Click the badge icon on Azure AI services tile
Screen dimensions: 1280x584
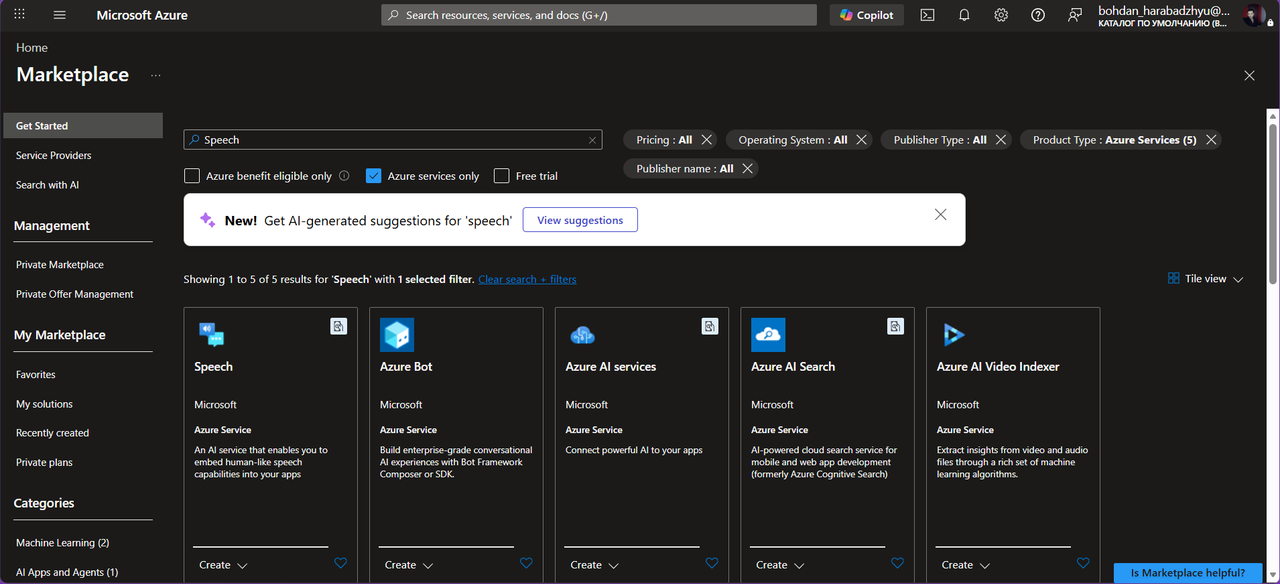pyautogui.click(x=710, y=326)
